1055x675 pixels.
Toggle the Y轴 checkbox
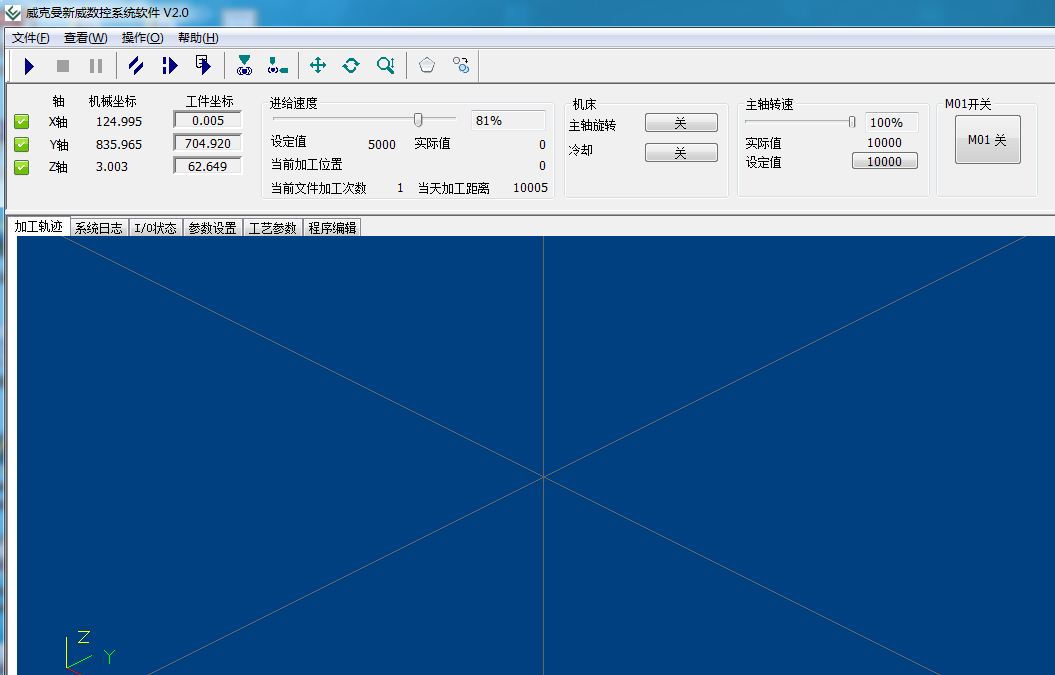22,144
